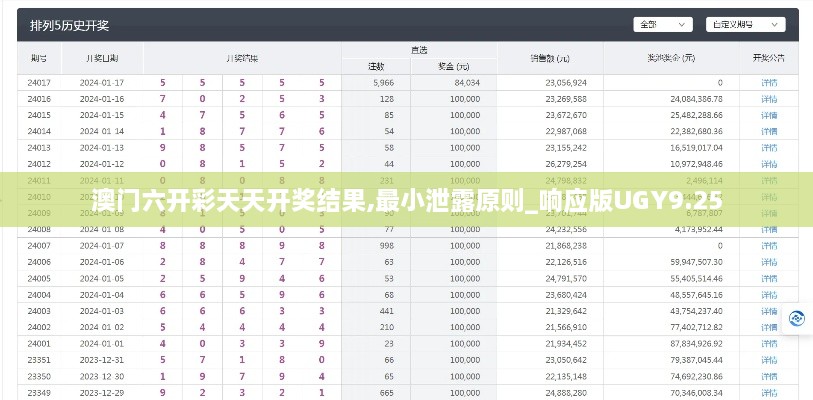The height and width of the screenshot is (400, 813).
Task: Open the floating blue assistant icon
Action: click(x=796, y=318)
